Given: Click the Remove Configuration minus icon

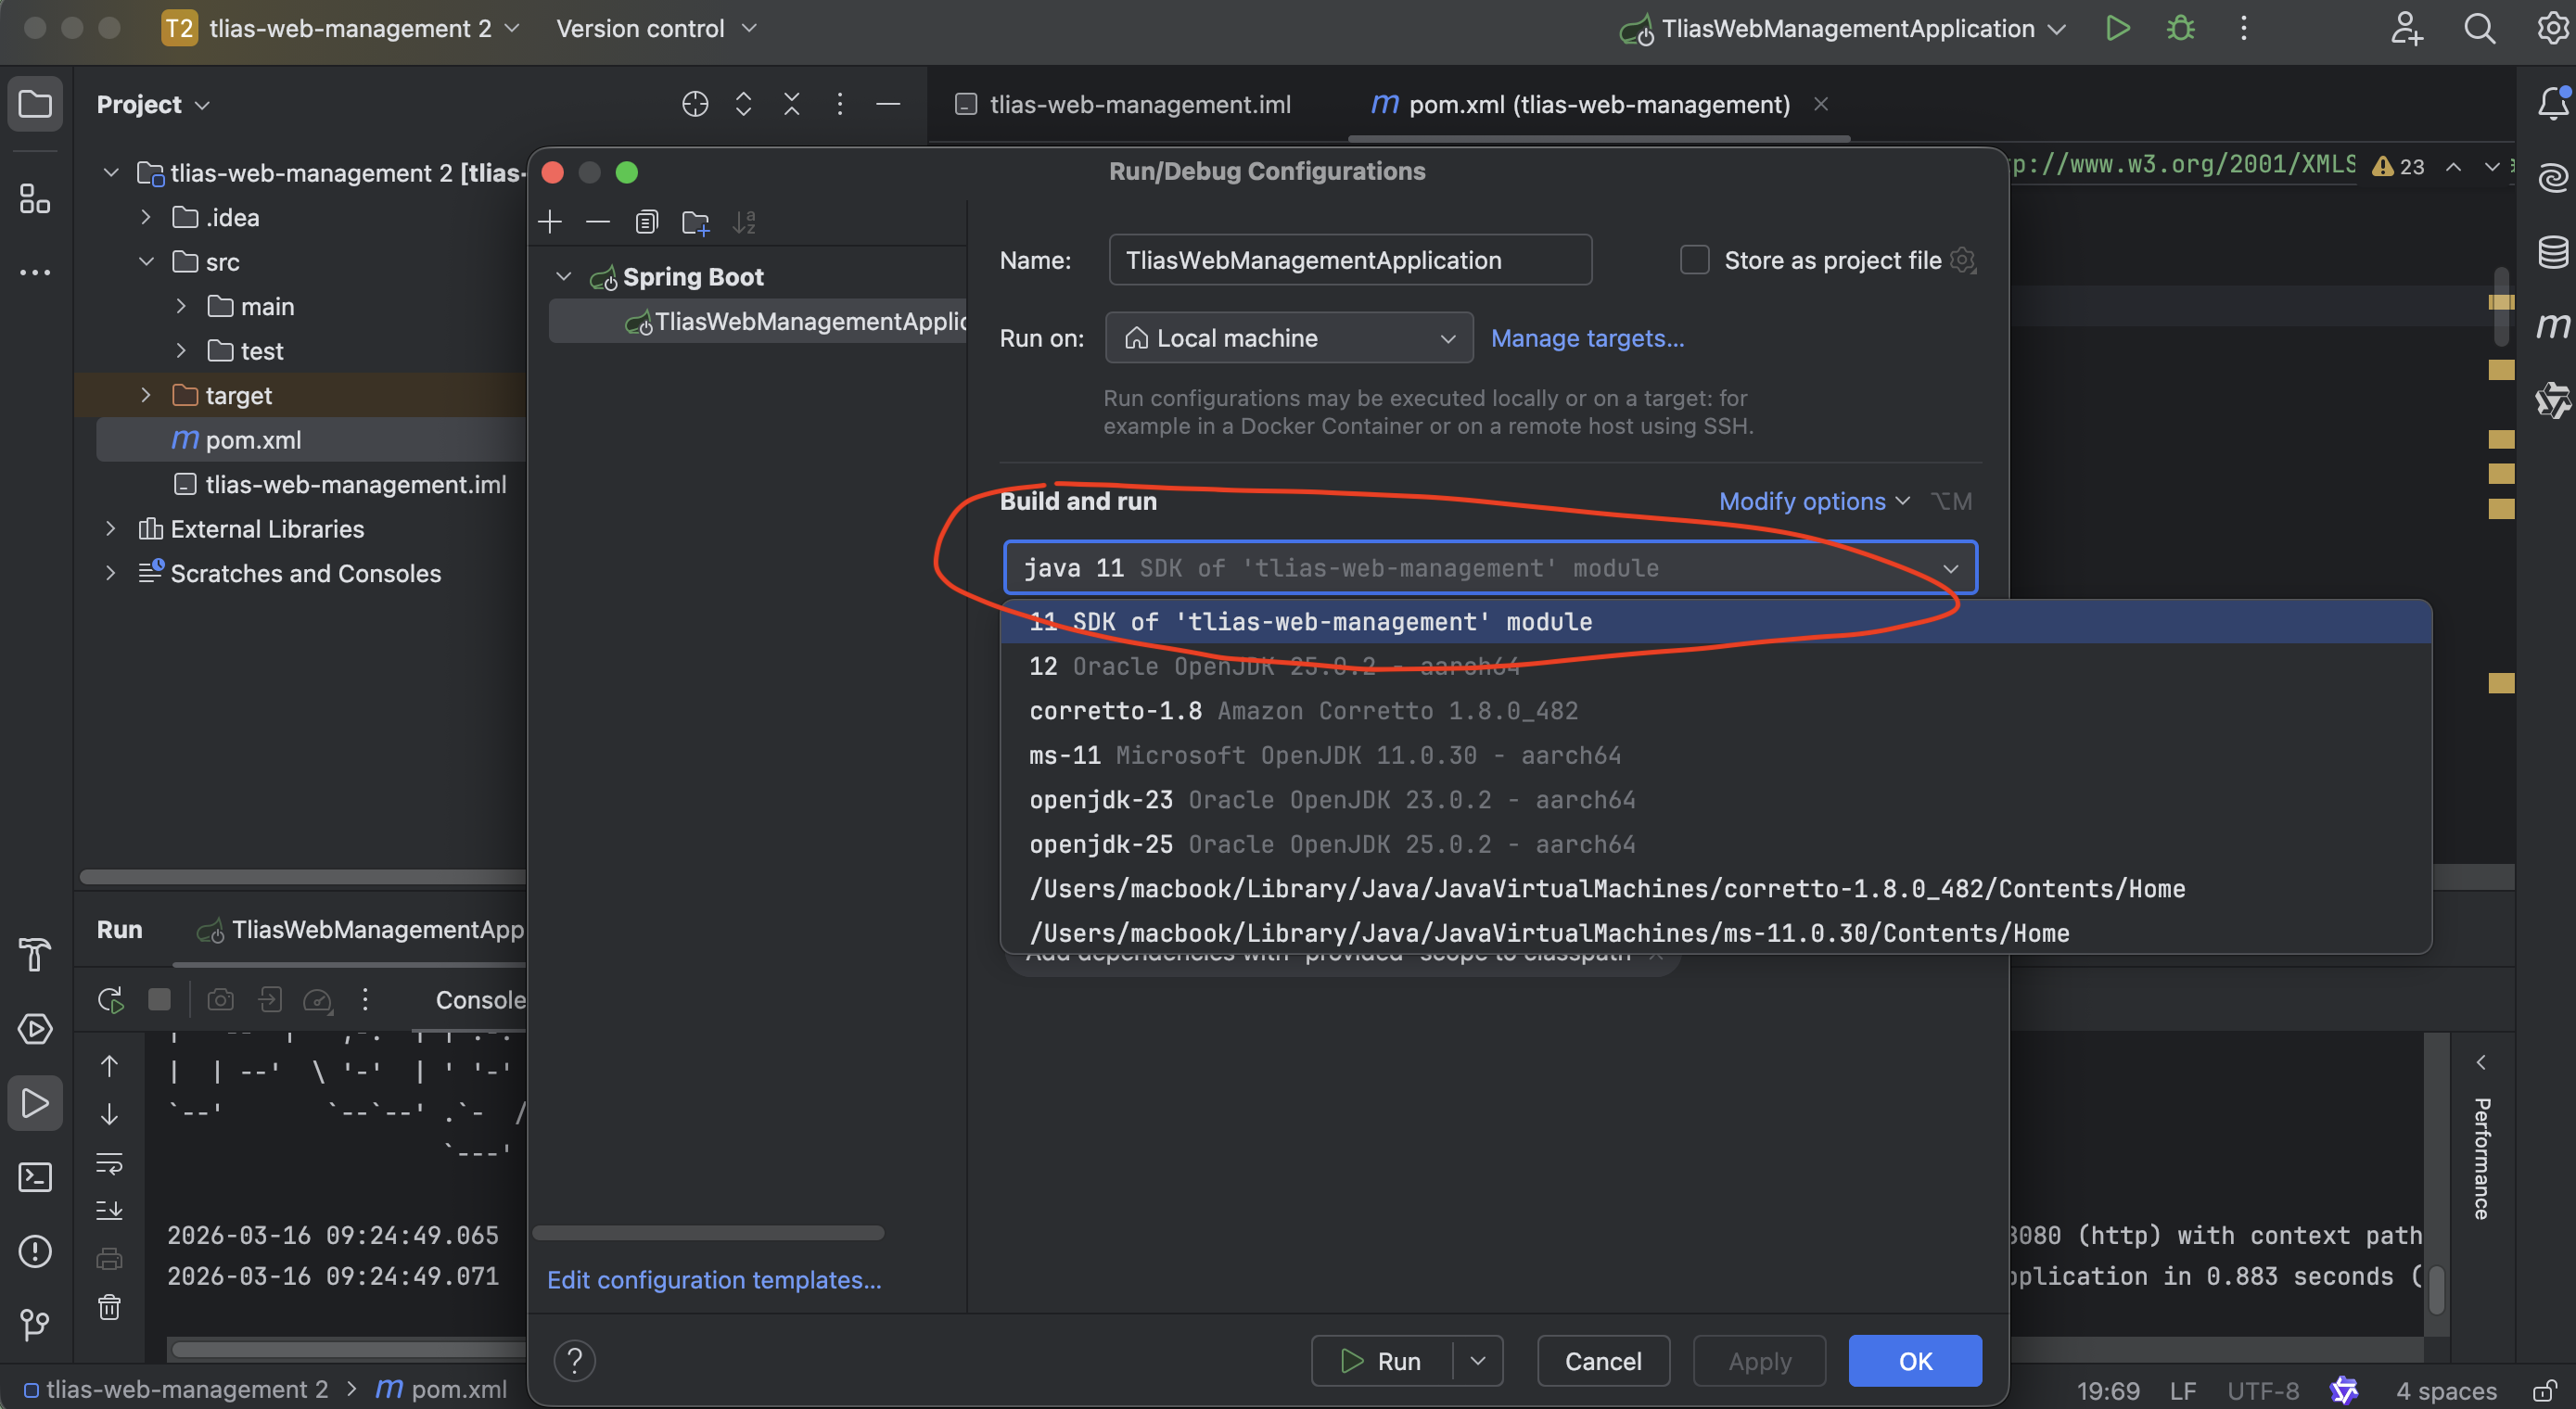Looking at the screenshot, I should pyautogui.click(x=598, y=222).
